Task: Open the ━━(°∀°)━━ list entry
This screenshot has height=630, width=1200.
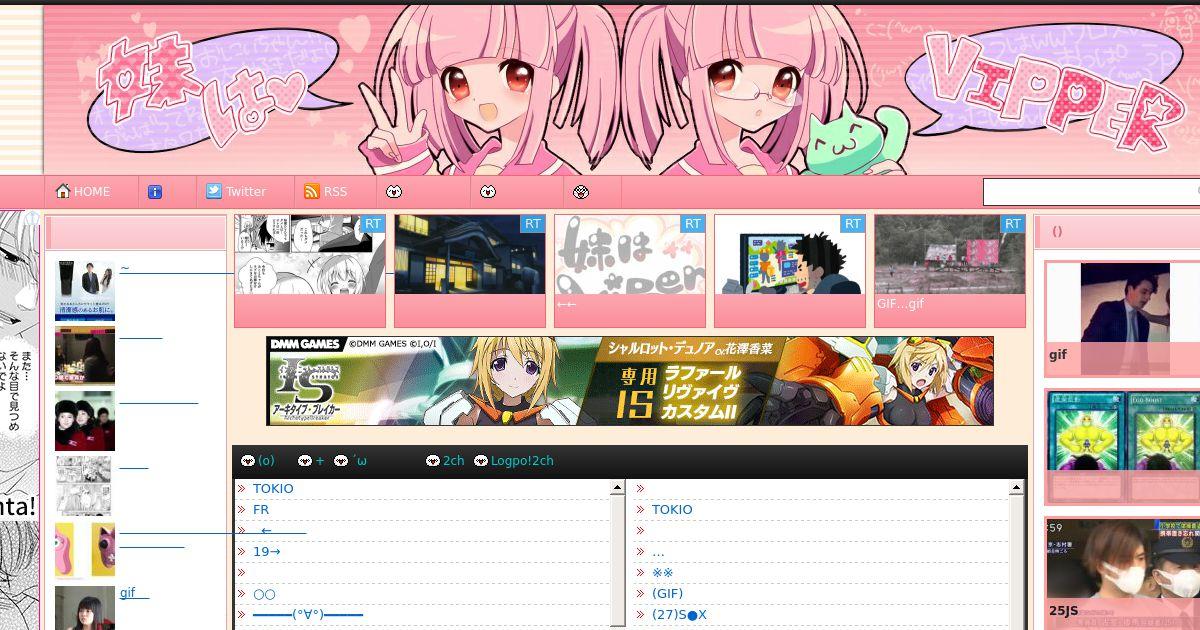Action: click(308, 615)
